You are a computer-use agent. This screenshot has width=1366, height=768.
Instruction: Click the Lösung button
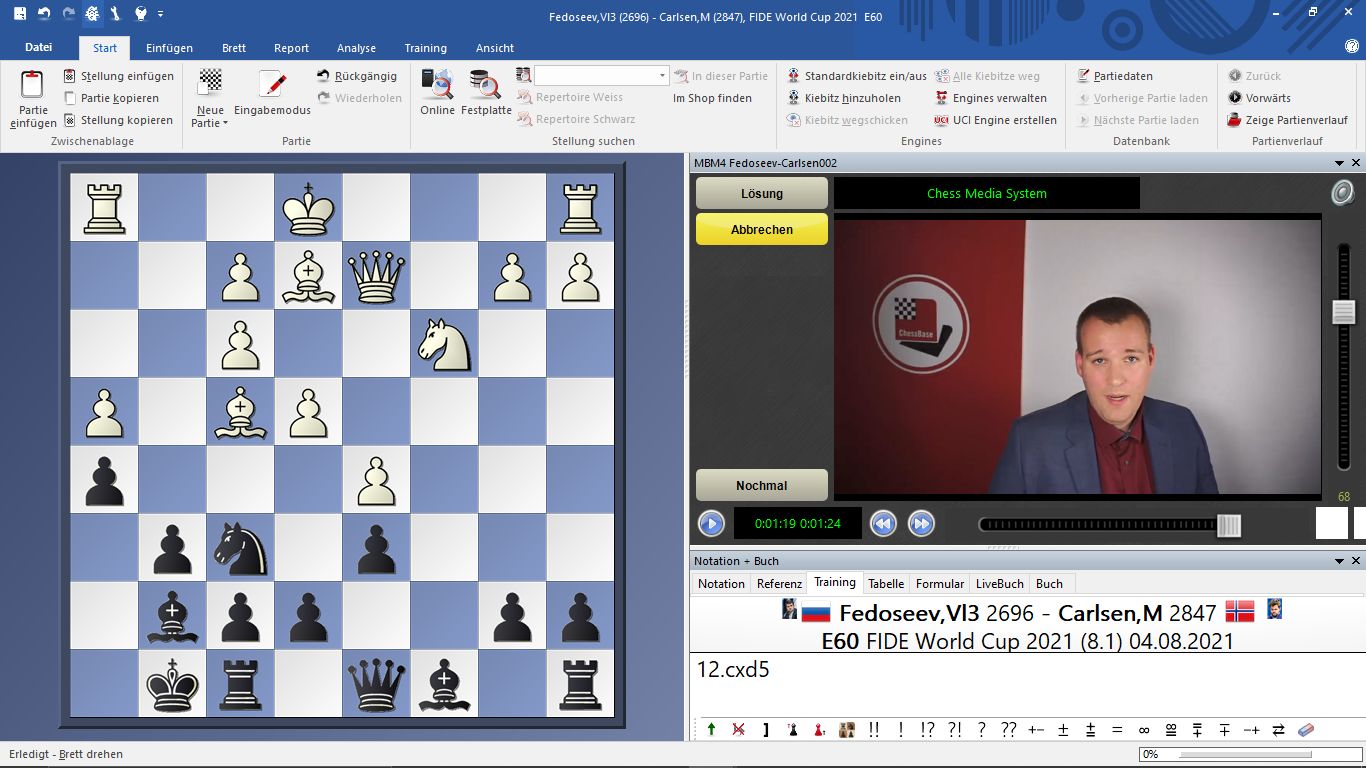[761, 193]
